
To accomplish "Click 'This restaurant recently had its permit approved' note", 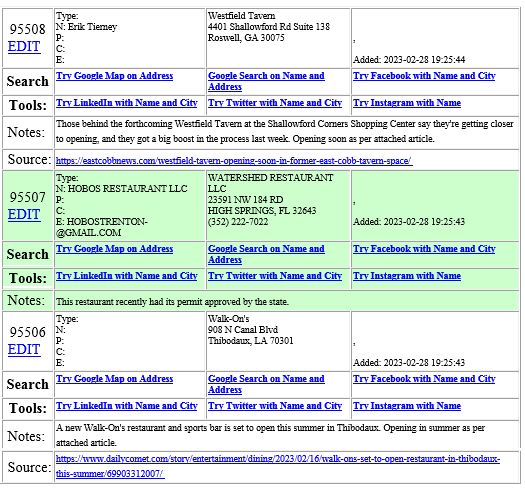I will (x=172, y=302).
